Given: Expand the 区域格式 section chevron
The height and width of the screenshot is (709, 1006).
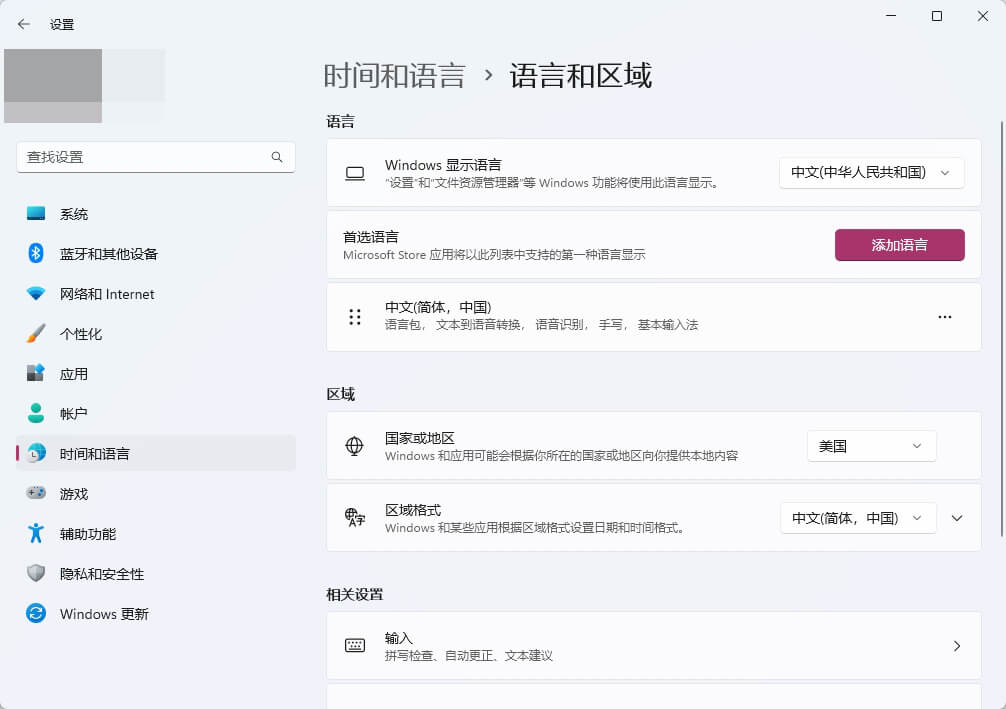Looking at the screenshot, I should pyautogui.click(x=957, y=518).
